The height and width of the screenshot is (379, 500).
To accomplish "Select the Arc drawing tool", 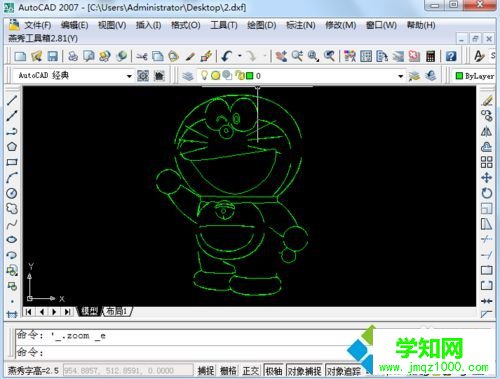I will click(12, 178).
